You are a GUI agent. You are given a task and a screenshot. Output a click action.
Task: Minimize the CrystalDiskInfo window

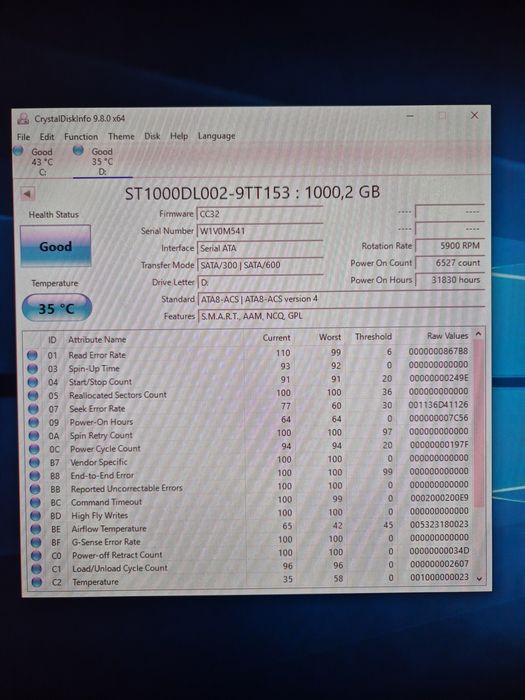pos(410,116)
